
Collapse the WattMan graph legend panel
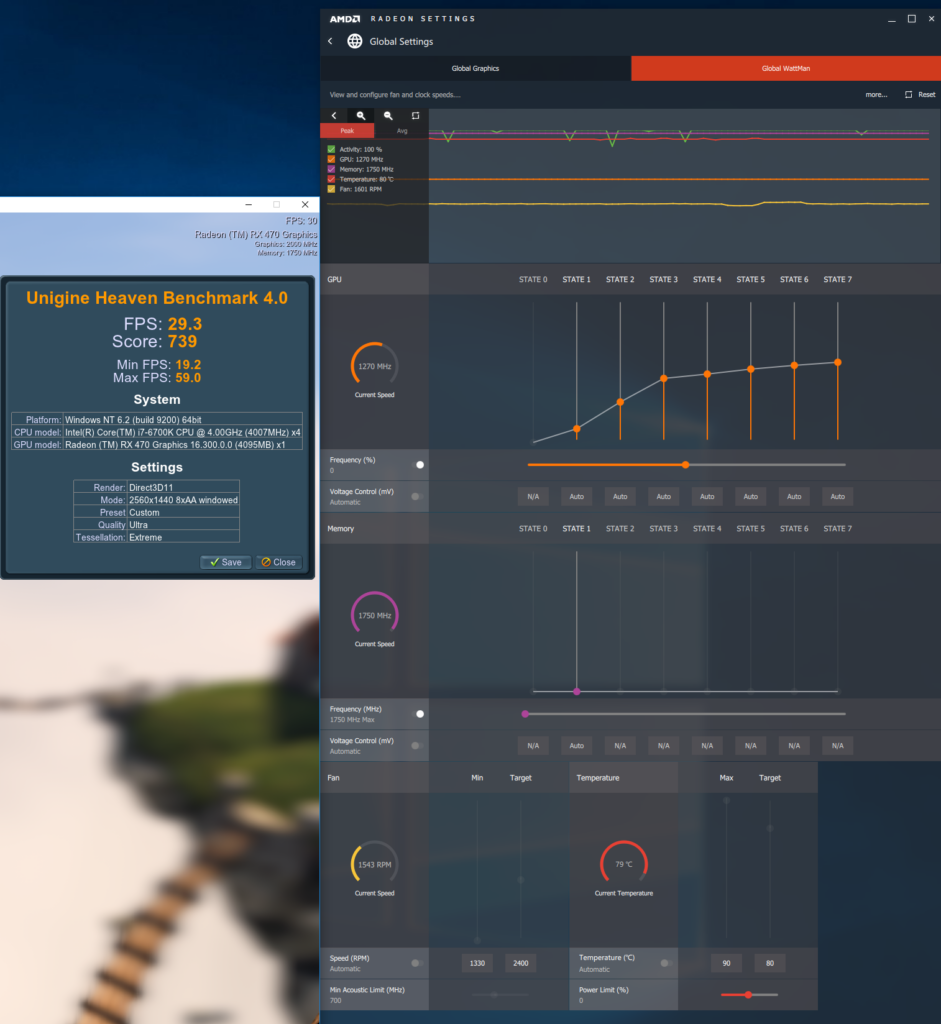pos(334,116)
